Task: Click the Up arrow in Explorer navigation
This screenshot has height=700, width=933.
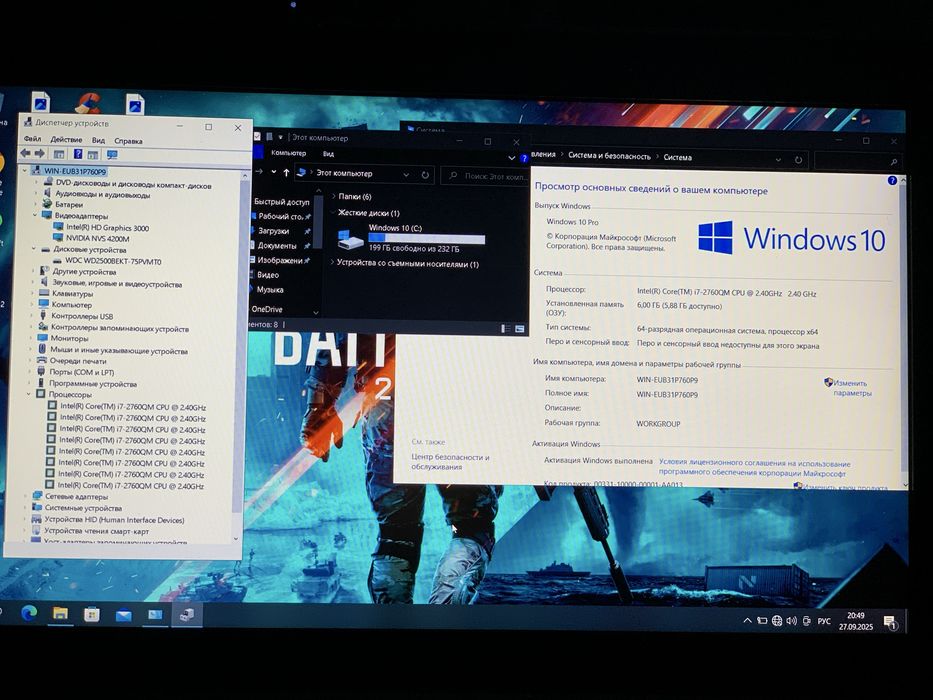Action: 286,173
